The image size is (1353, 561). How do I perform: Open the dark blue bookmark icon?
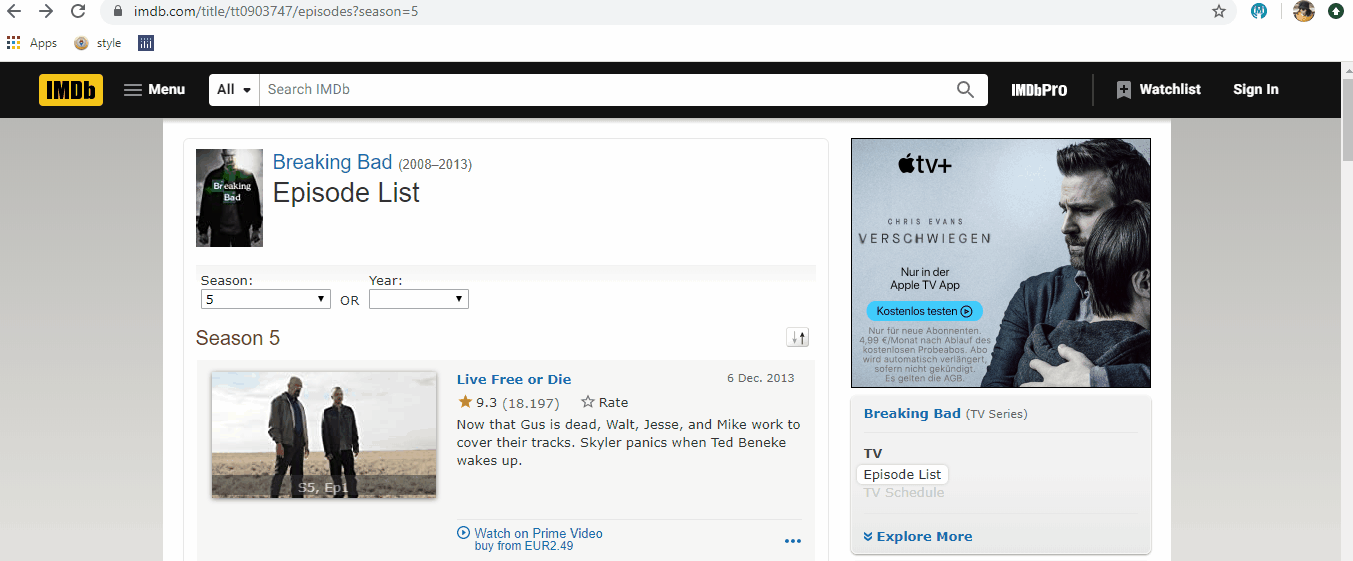[146, 43]
